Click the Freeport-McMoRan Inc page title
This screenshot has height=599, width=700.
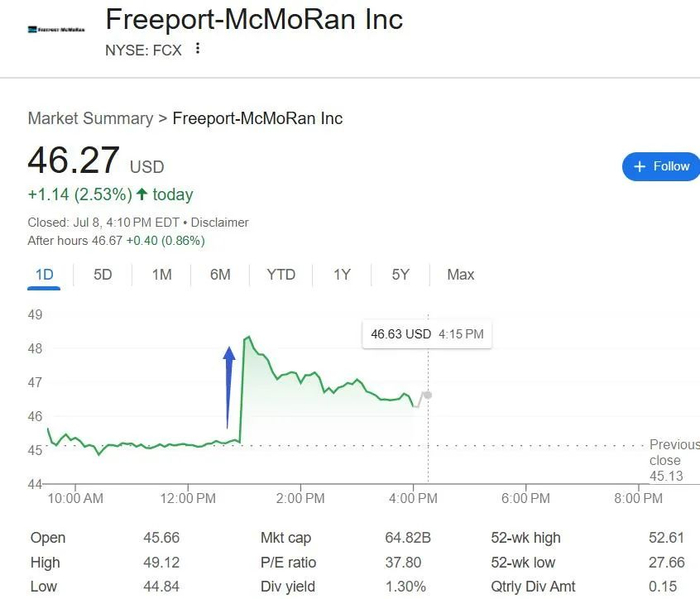pos(254,19)
